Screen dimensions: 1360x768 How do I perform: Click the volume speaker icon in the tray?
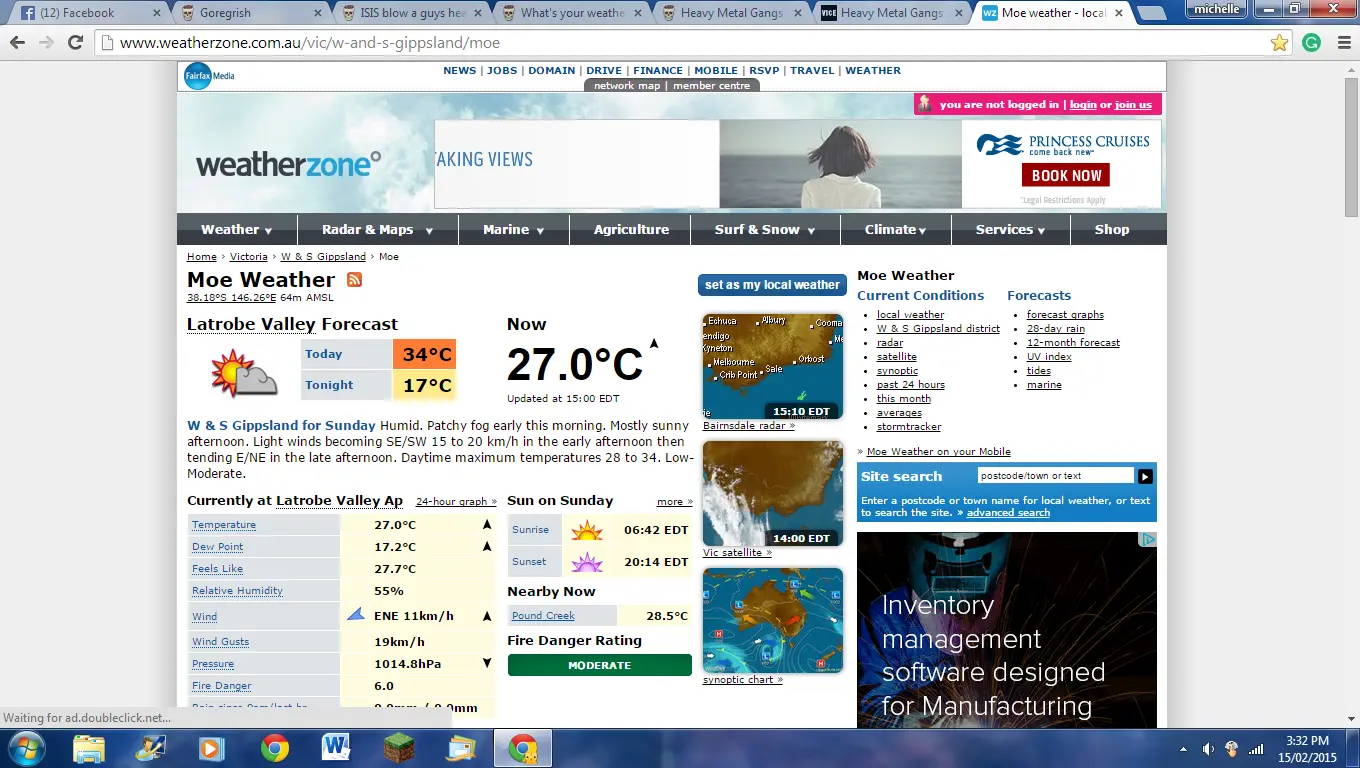click(x=1208, y=749)
